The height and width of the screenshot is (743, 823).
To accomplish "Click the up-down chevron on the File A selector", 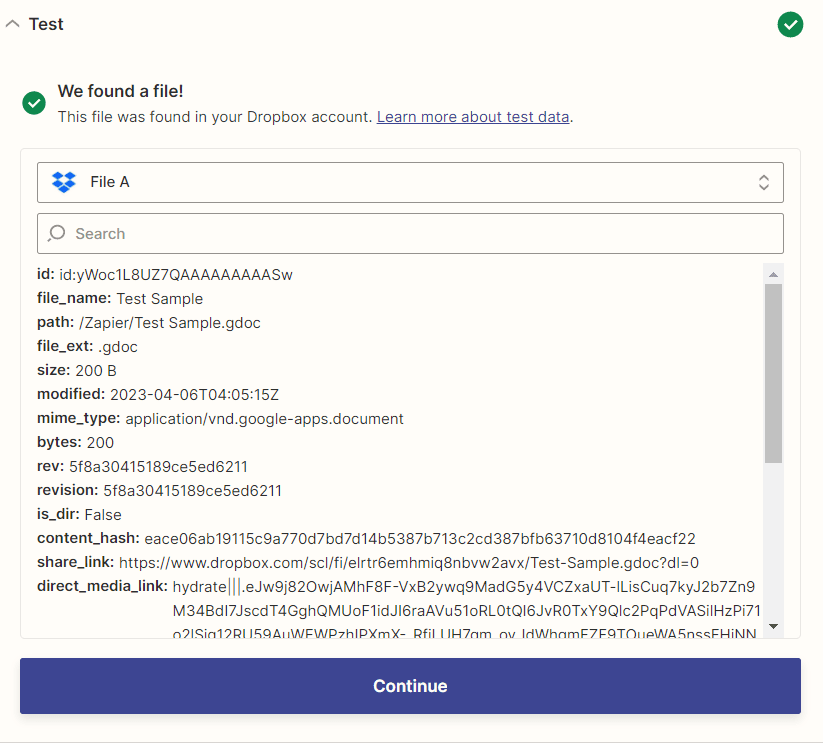I will 763,182.
